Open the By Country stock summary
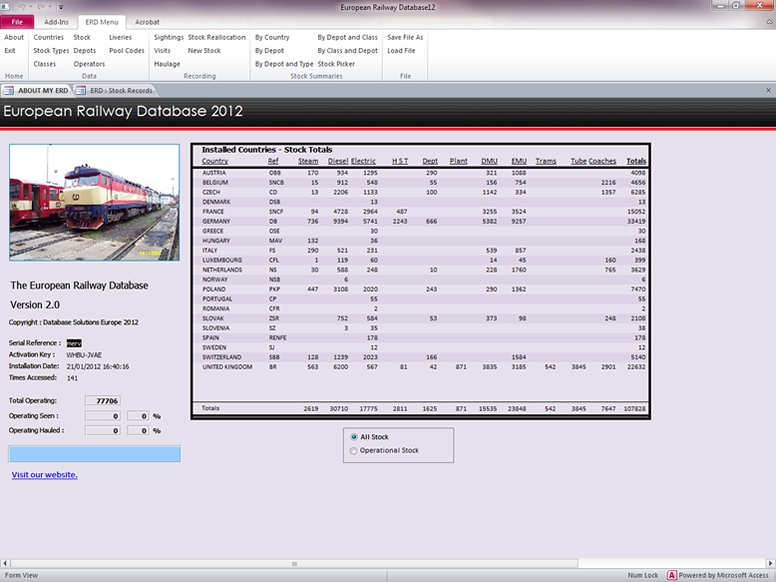Image resolution: width=776 pixels, height=582 pixels. click(x=272, y=37)
